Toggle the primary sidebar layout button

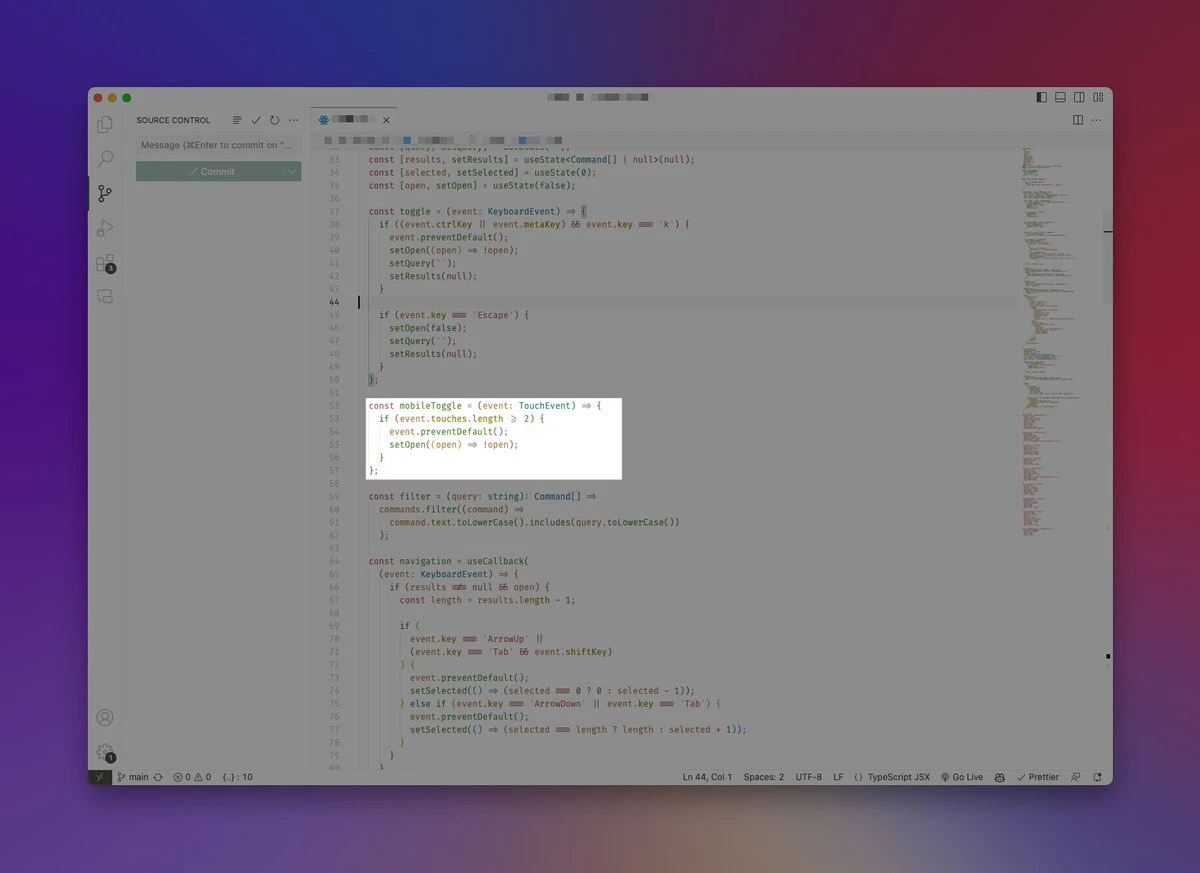1041,97
